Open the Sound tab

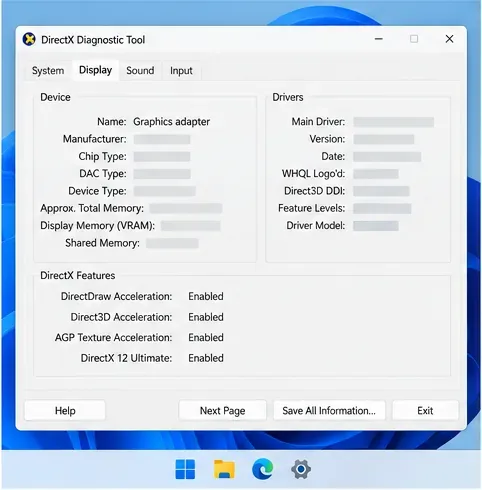pyautogui.click(x=140, y=71)
